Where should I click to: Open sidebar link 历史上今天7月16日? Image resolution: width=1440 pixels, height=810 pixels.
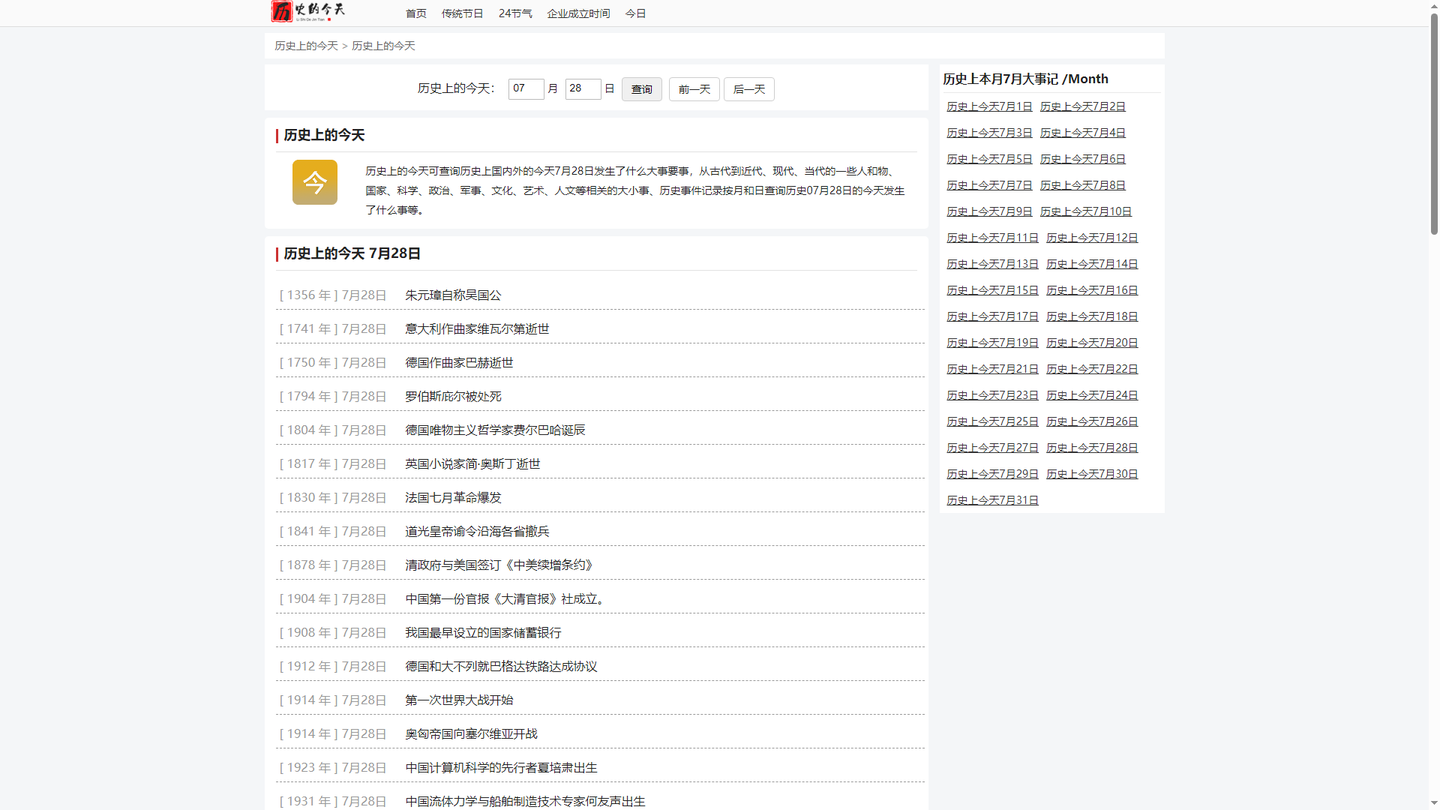click(1092, 290)
